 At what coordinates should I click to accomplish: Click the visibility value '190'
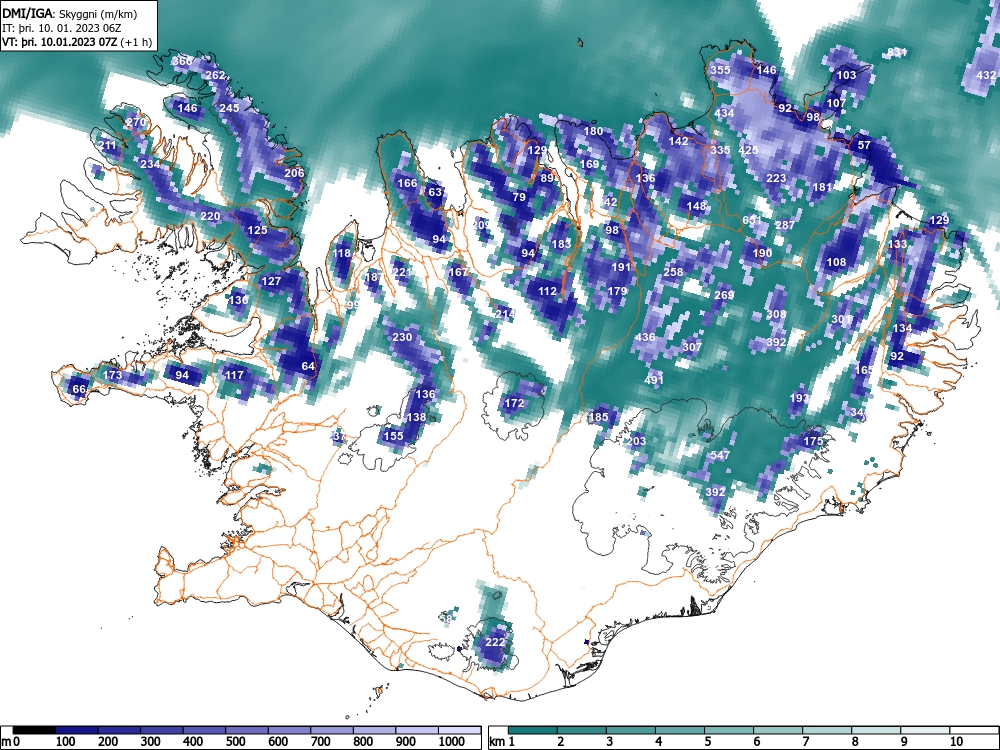(762, 253)
